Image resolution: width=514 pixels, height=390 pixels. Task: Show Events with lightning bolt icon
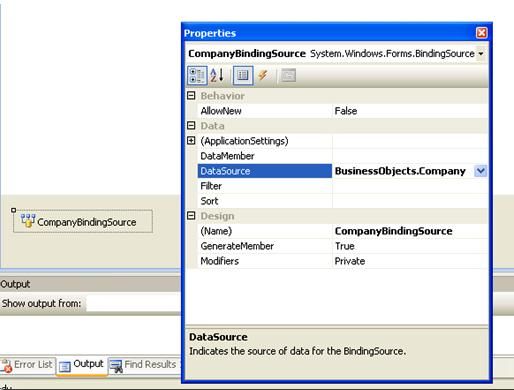tap(263, 75)
